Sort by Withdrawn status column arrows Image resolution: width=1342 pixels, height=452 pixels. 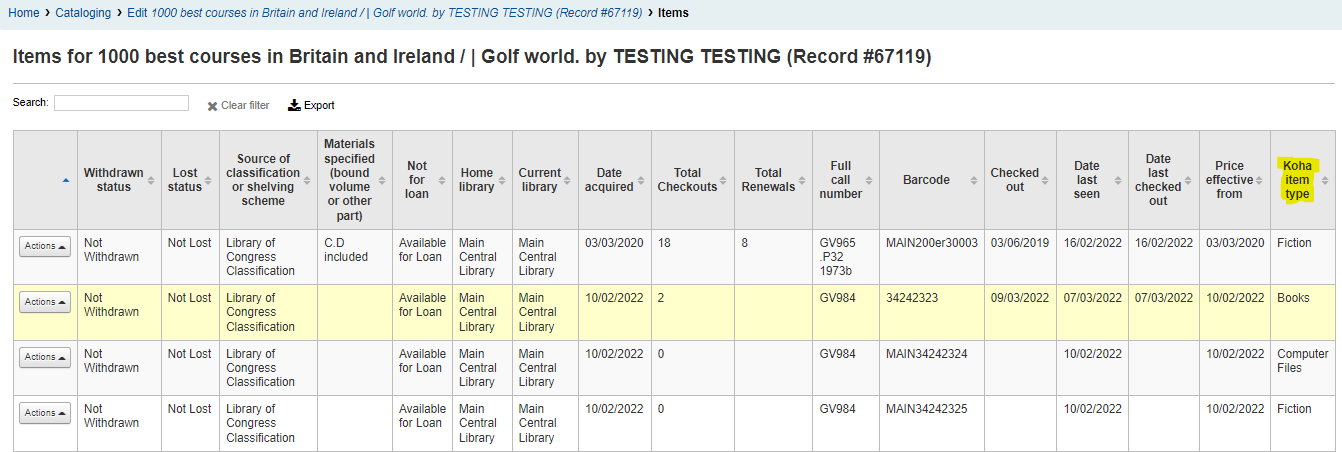pyautogui.click(x=151, y=180)
